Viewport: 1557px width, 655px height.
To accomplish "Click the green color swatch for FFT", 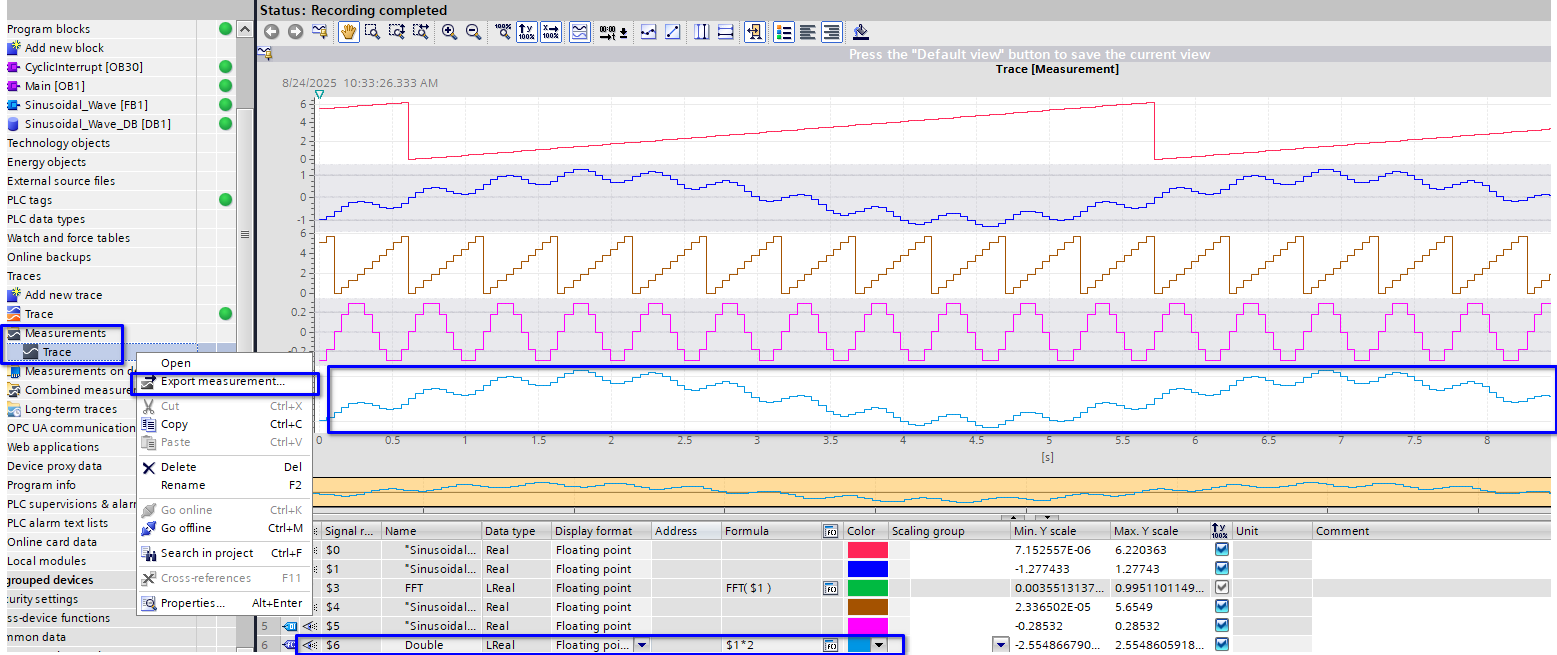I will [866, 588].
